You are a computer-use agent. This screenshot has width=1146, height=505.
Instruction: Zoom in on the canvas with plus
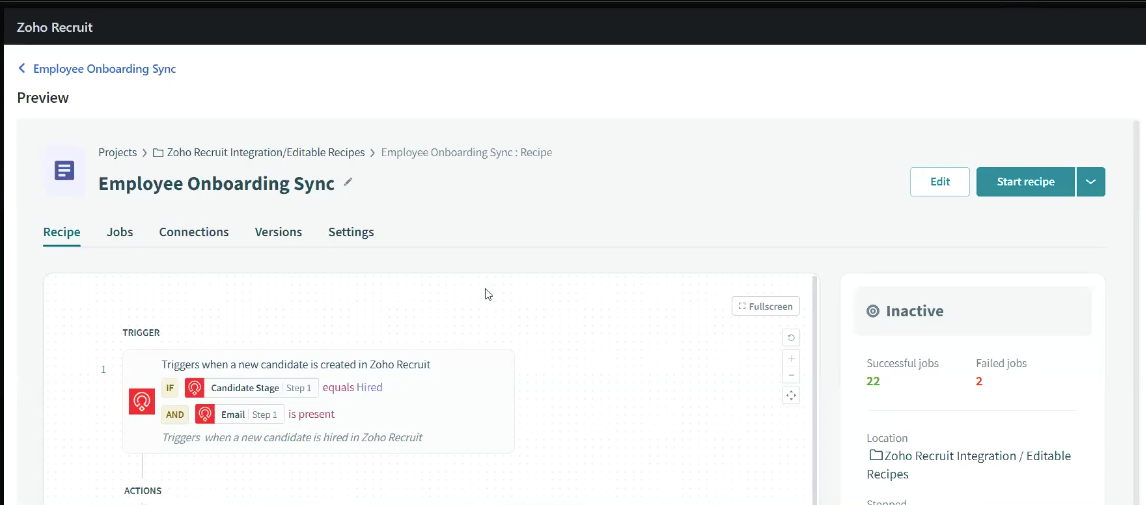pos(791,359)
